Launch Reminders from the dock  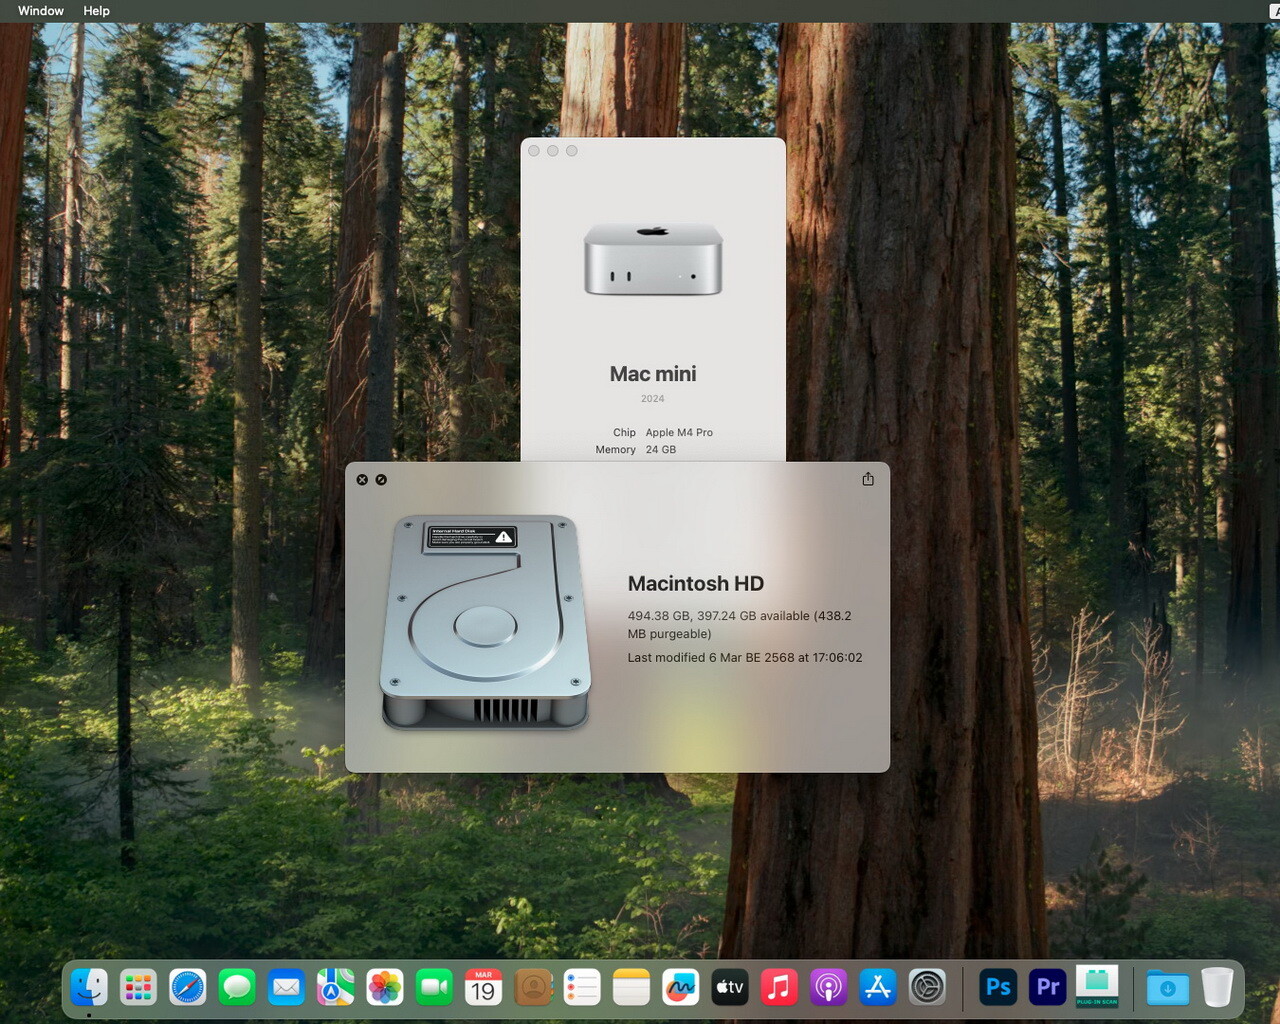point(582,988)
